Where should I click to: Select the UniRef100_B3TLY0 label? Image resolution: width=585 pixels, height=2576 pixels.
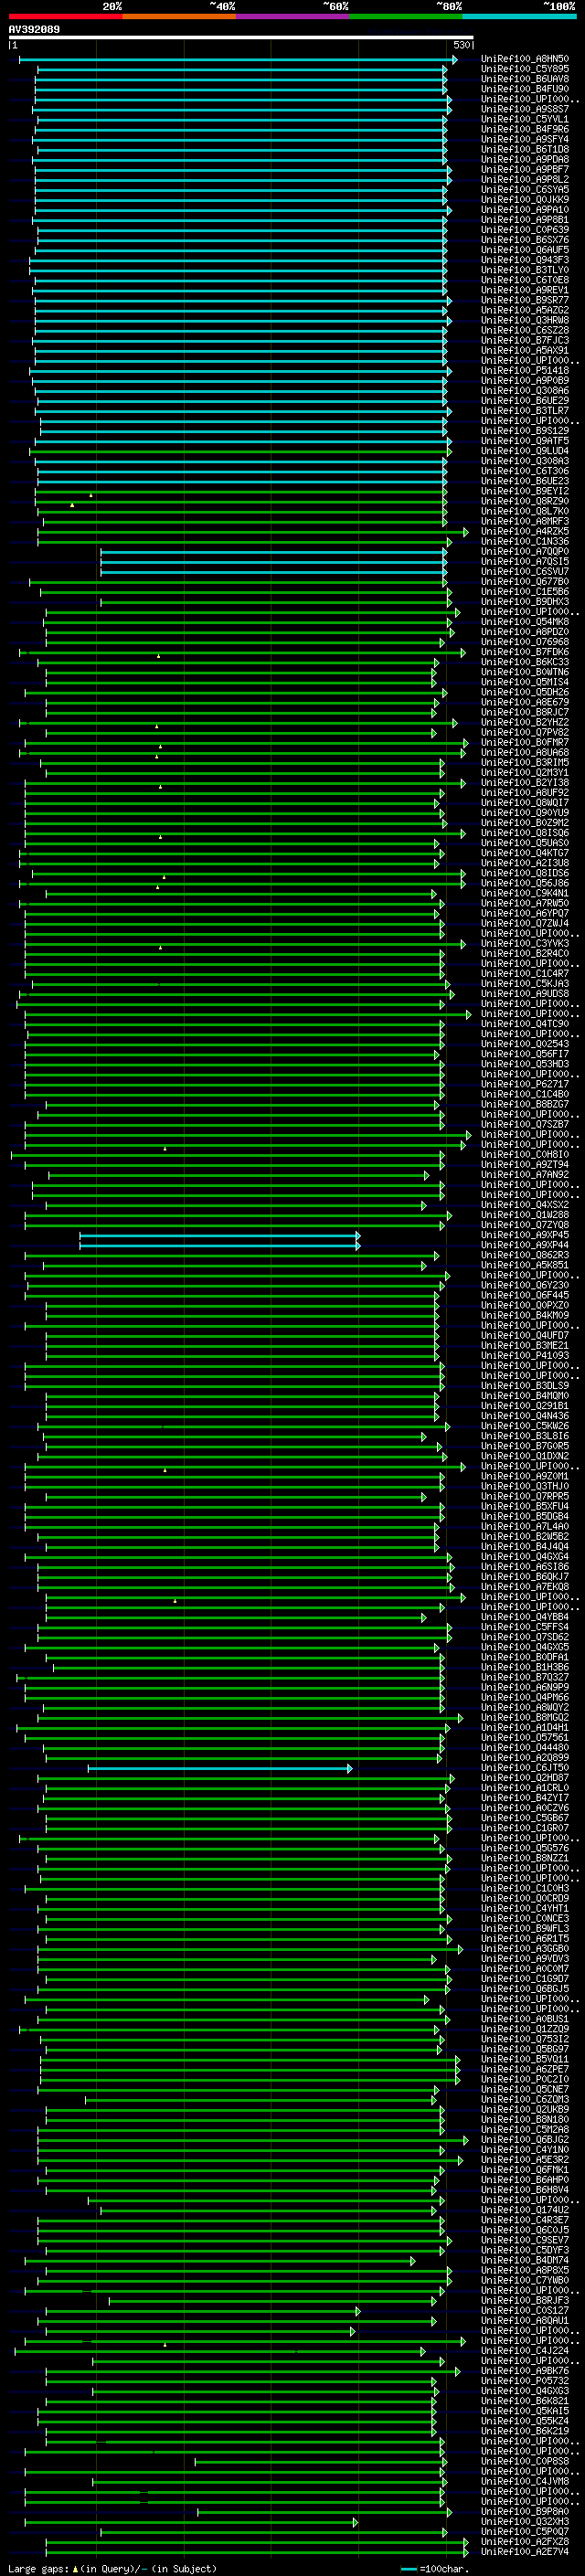tap(525, 270)
